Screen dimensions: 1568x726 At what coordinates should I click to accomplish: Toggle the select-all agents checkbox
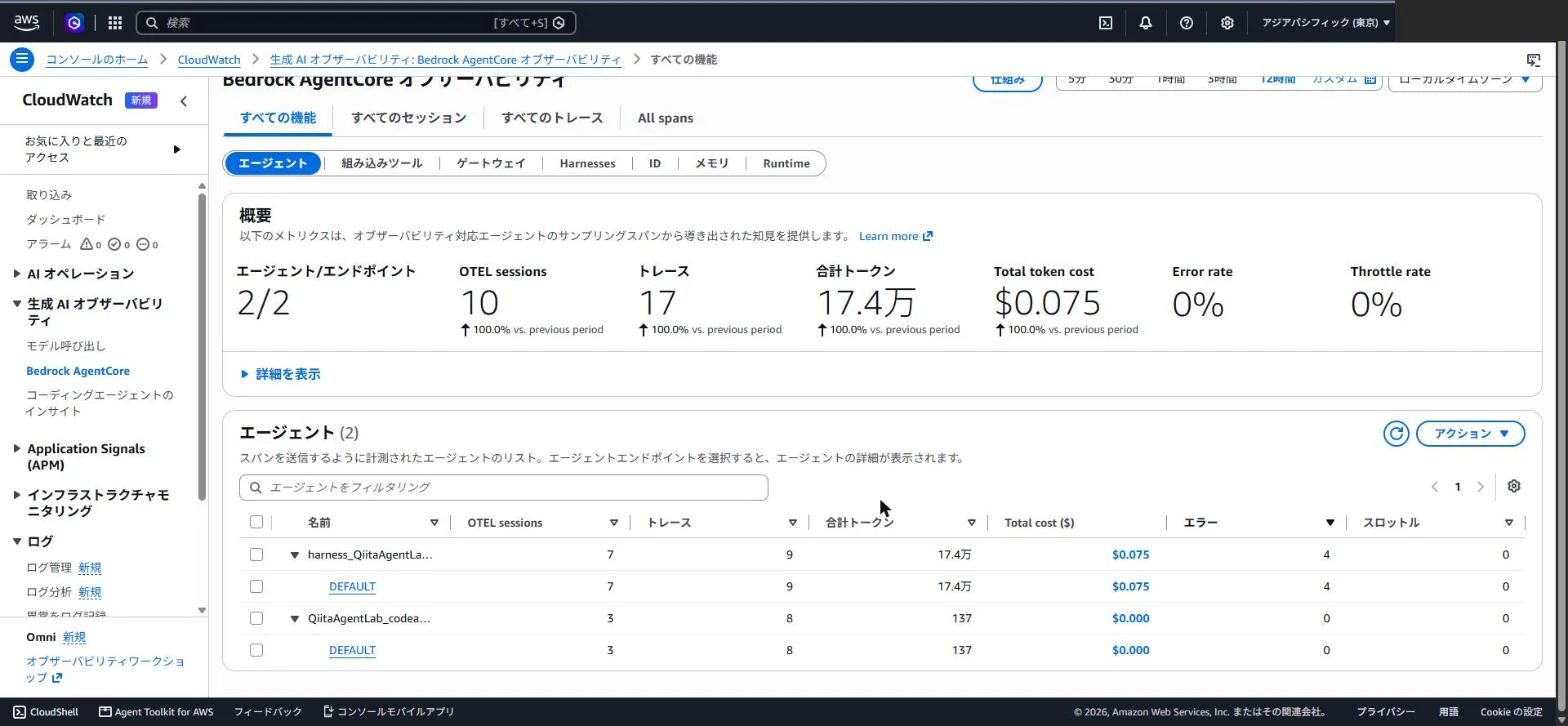(256, 522)
